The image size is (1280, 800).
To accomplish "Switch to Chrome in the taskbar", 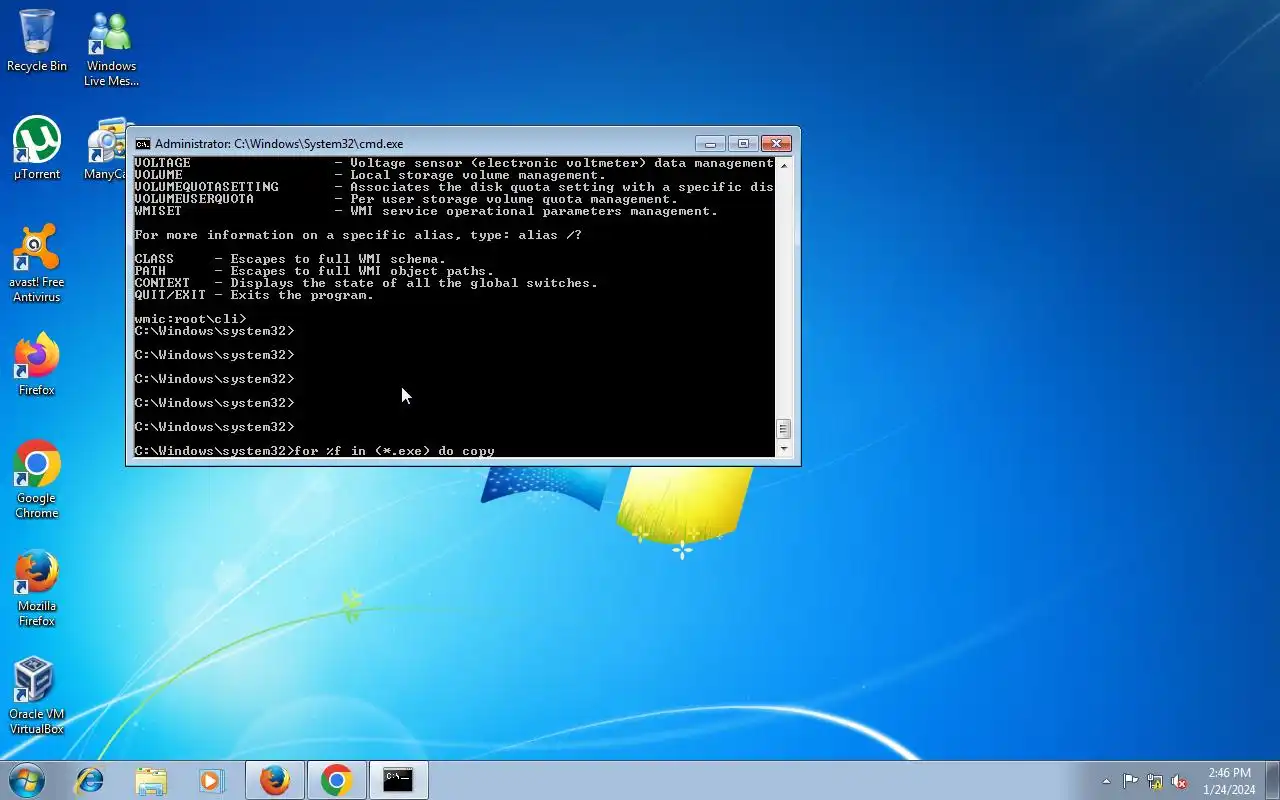I will coord(336,780).
